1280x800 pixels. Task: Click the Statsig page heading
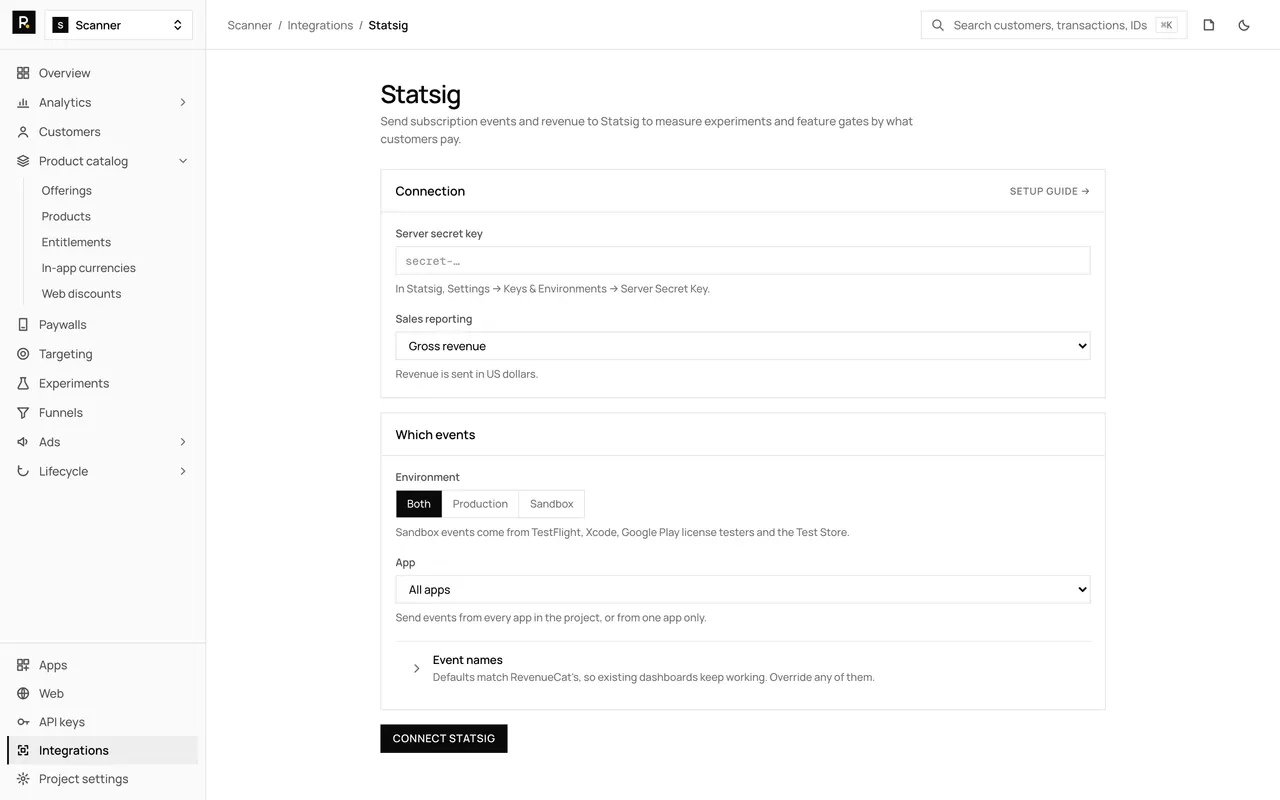pos(421,94)
